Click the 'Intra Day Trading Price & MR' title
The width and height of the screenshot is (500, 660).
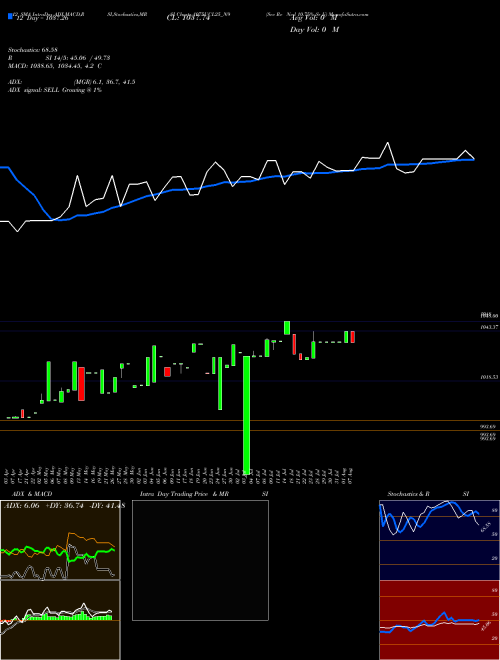click(184, 494)
